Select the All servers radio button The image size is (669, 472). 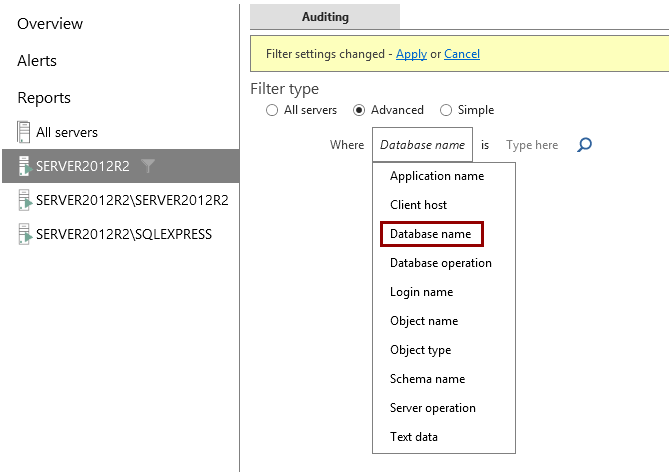pos(272,110)
